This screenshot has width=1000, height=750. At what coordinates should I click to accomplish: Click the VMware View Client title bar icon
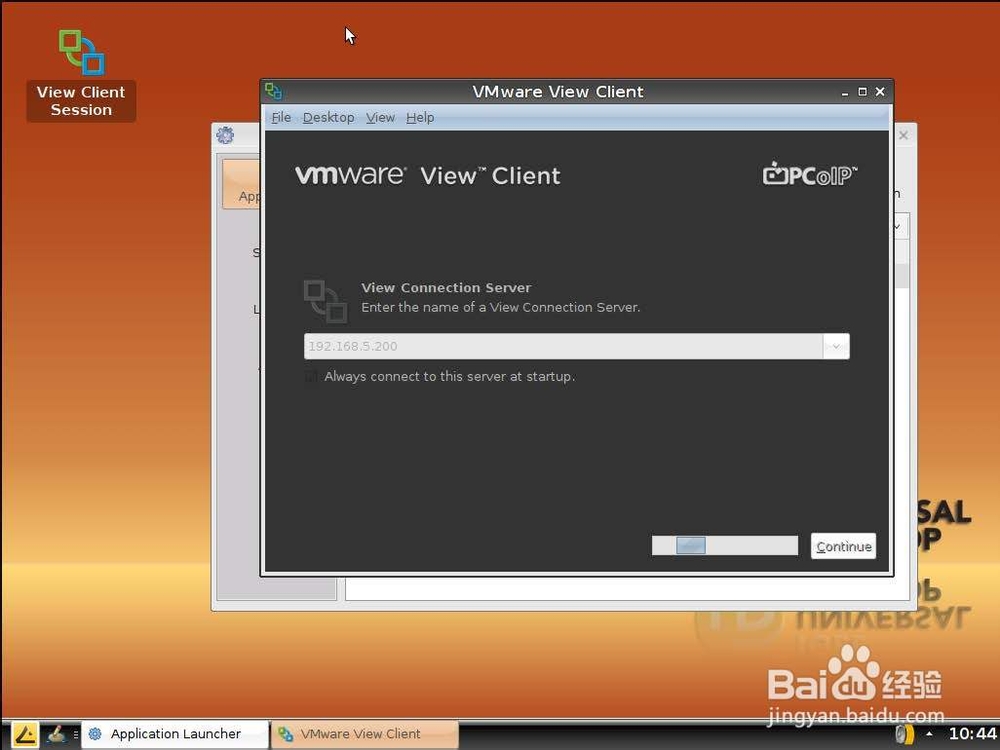tap(274, 91)
